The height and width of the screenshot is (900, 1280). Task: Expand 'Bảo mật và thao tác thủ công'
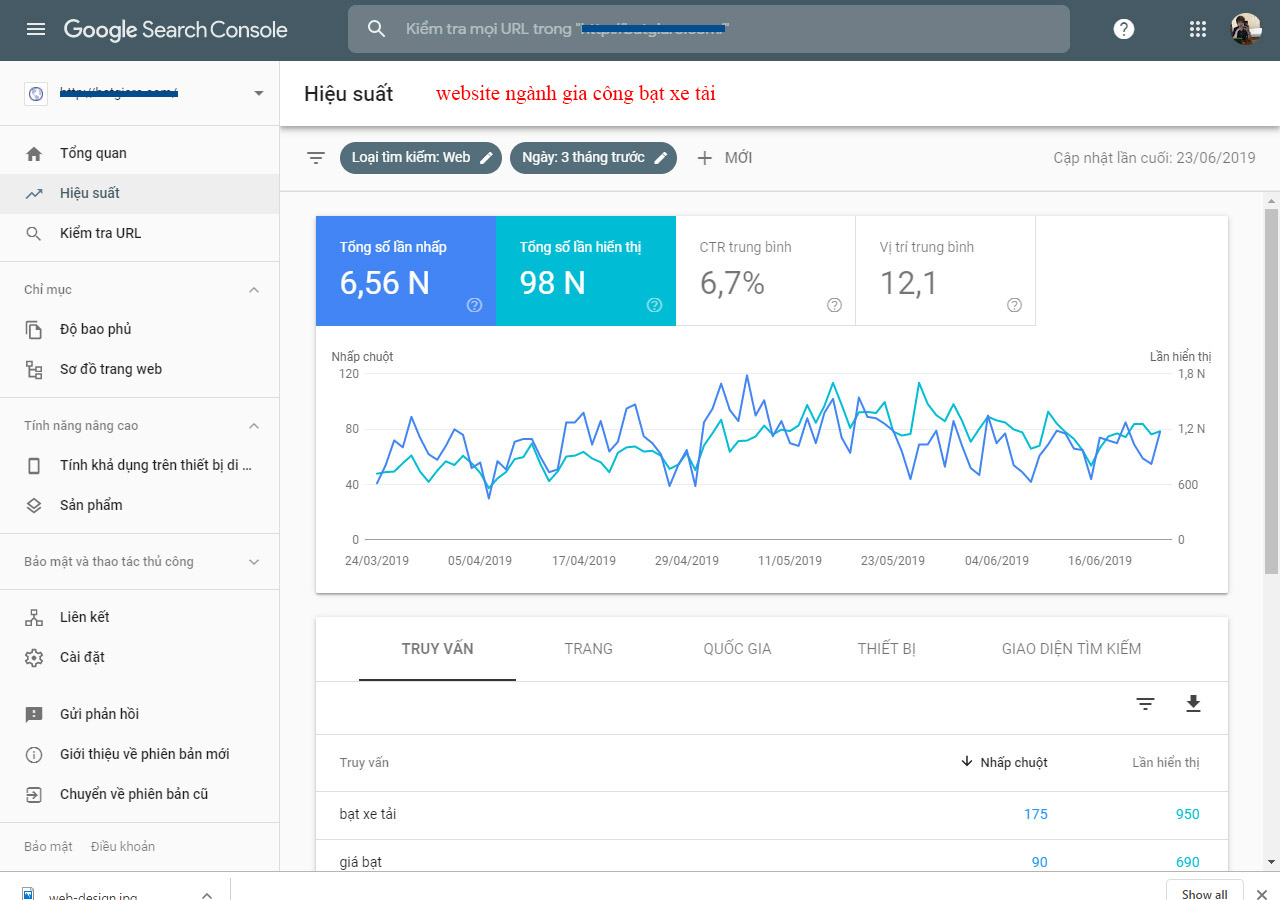(x=254, y=562)
